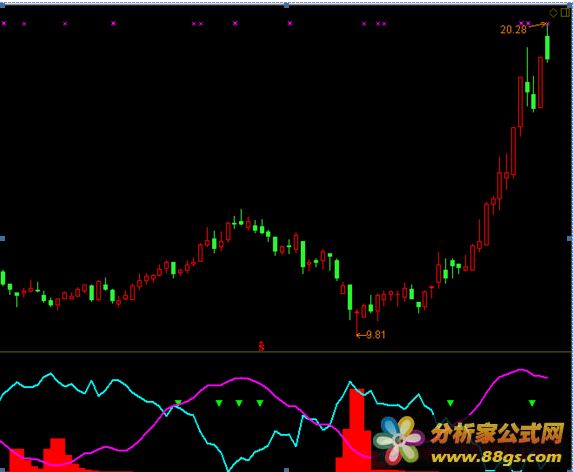Click the left-edge blue selection handle
This screenshot has width=573, height=472.
coord(2,239)
